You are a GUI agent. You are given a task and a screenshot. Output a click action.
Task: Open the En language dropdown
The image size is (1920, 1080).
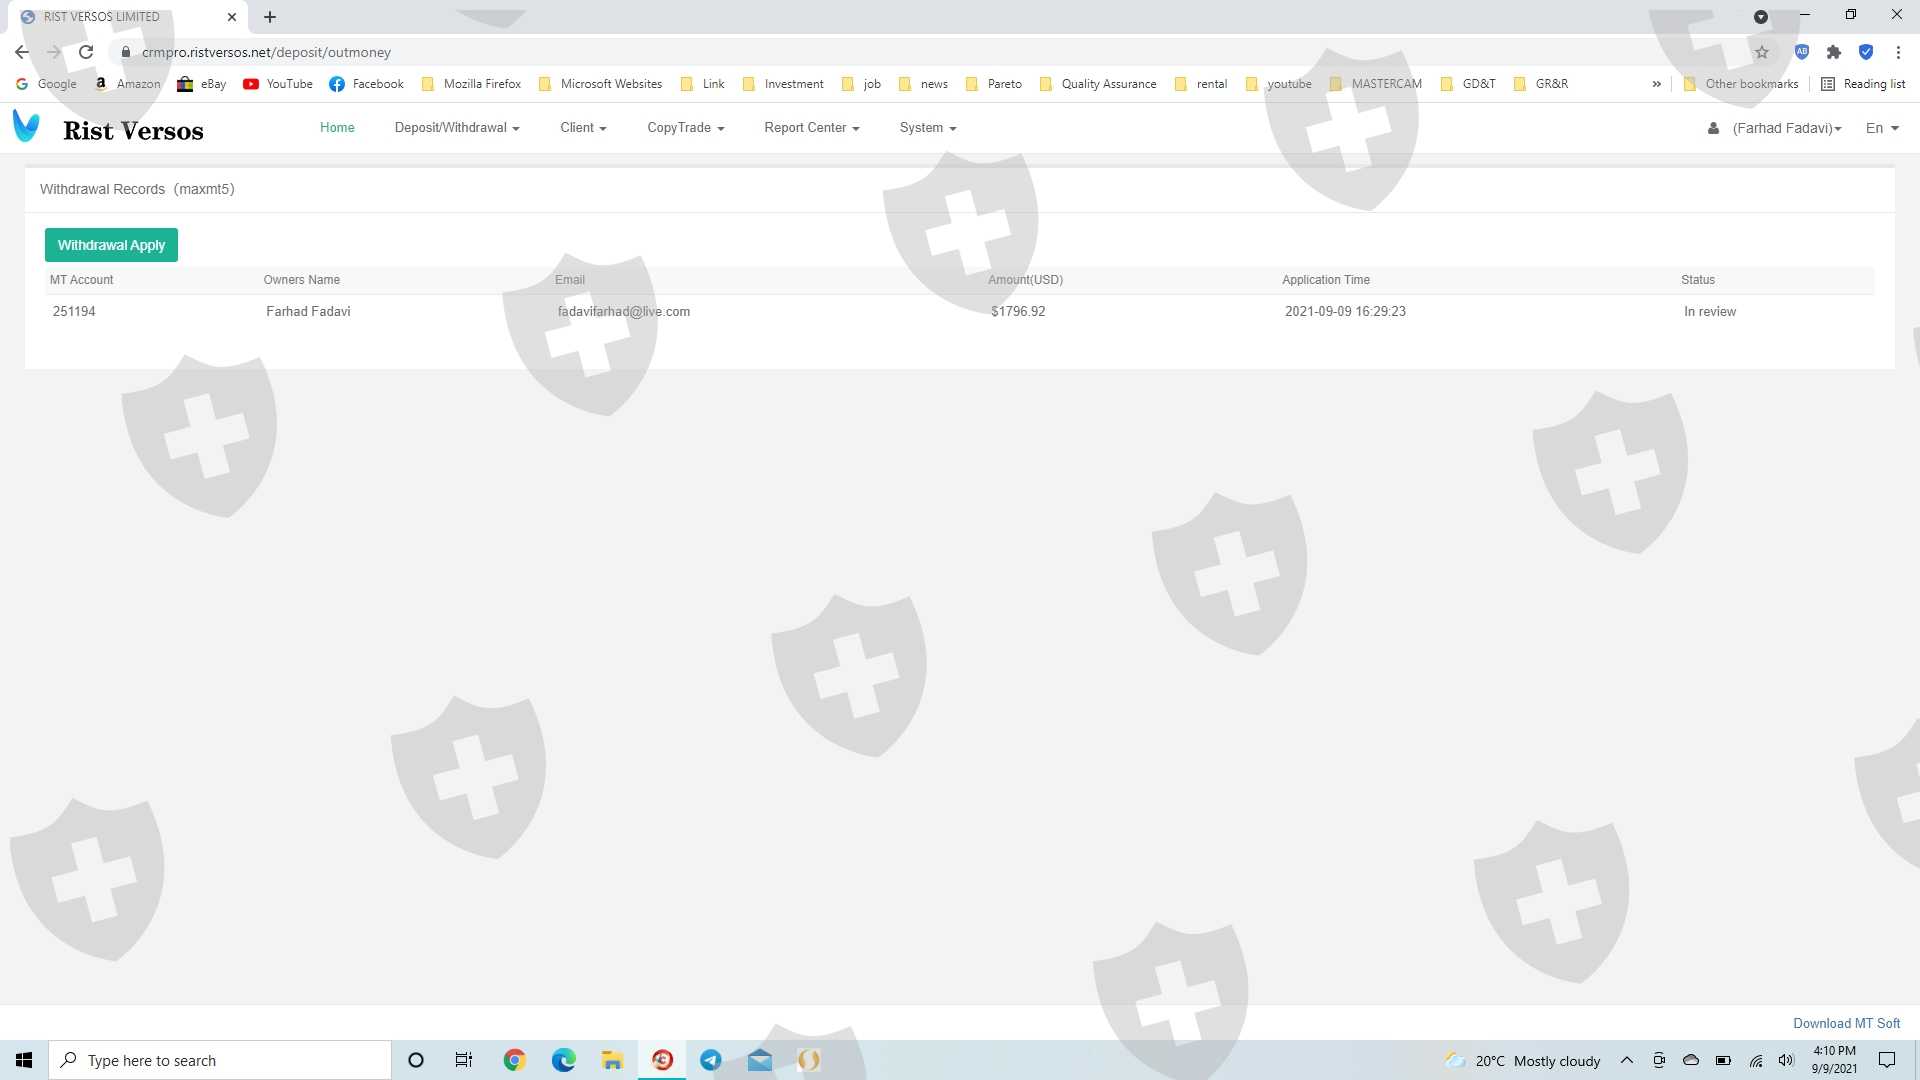(x=1882, y=128)
